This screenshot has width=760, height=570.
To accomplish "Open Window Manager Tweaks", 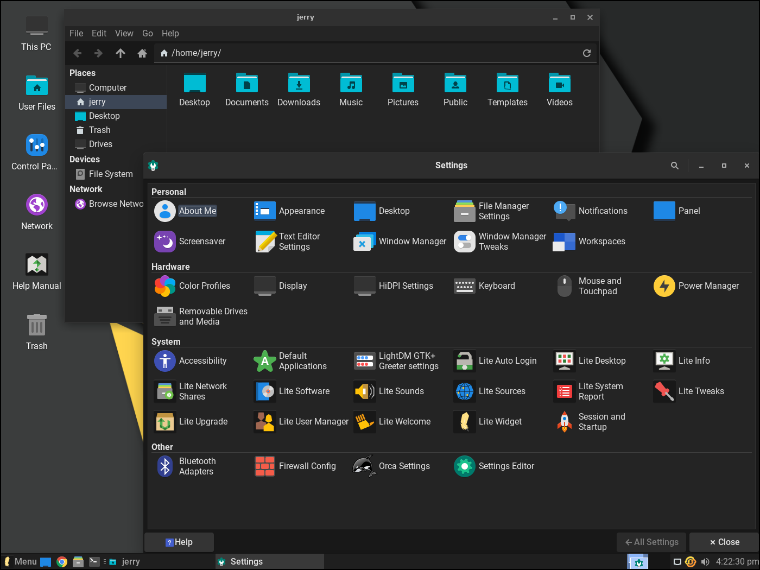I will (500, 241).
